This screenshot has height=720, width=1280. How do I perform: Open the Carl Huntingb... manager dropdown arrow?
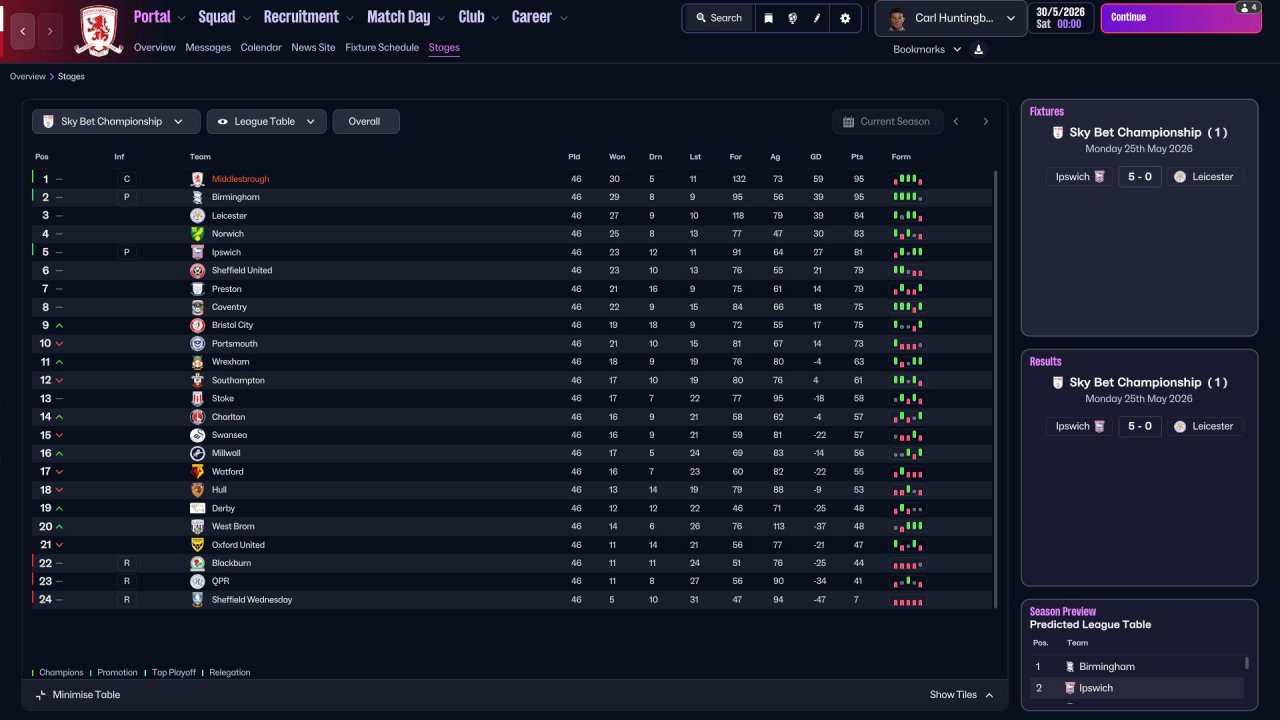pos(1011,19)
